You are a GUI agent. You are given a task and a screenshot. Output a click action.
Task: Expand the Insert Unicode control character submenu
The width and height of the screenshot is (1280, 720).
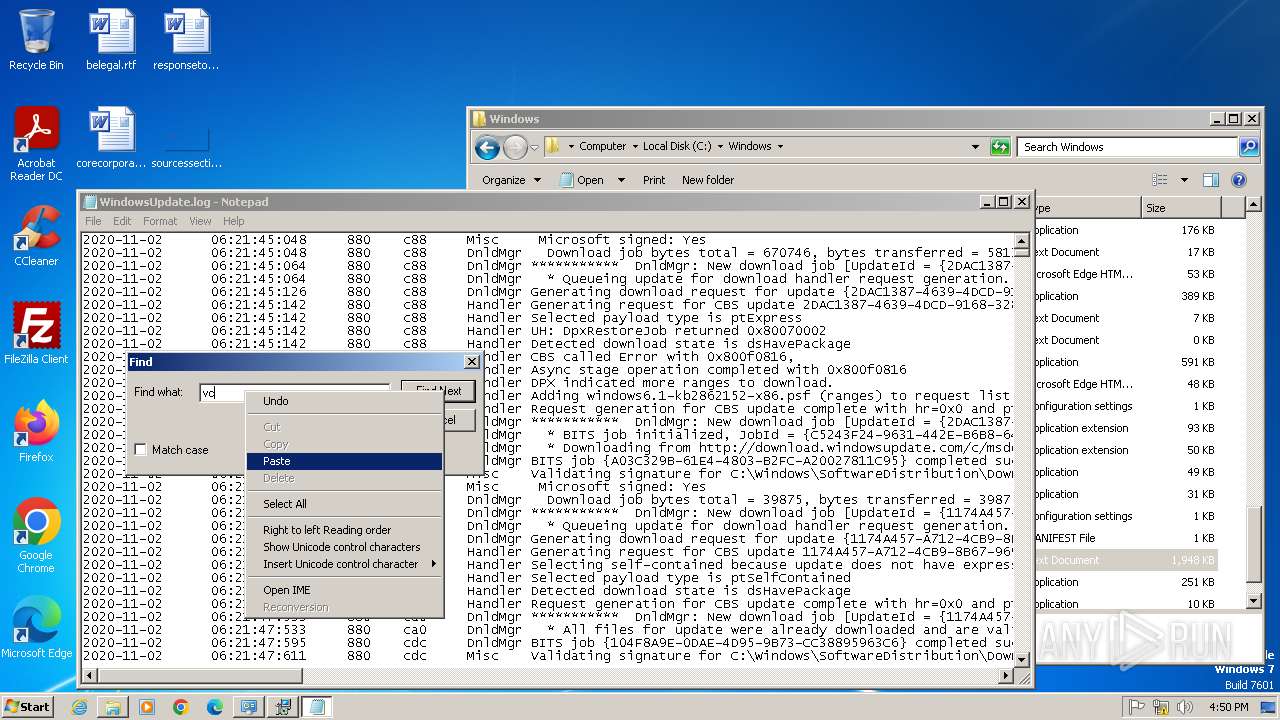344,564
